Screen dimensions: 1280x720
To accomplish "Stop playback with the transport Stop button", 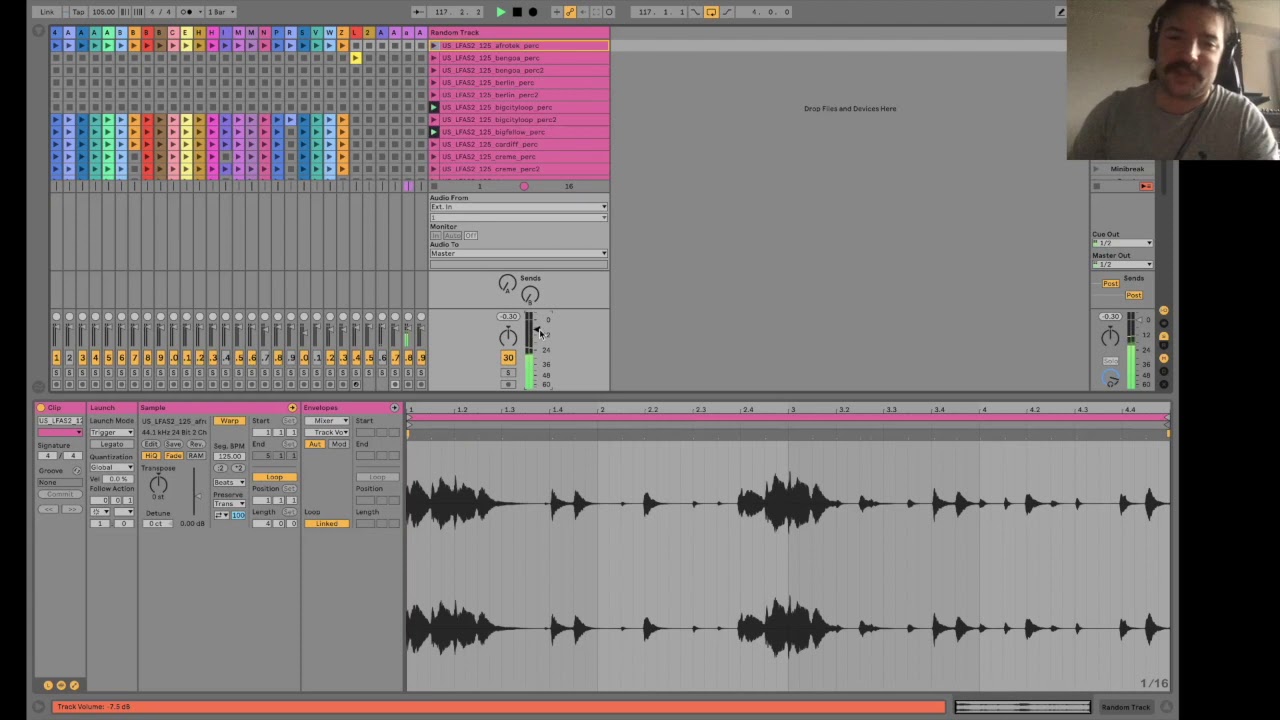I will pyautogui.click(x=516, y=12).
